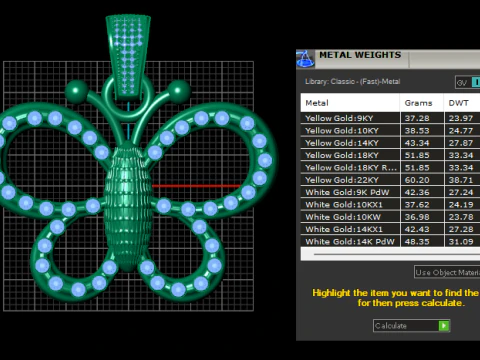480x360 pixels.
Task: Click the butterfly pendant body in the viewport
Action: point(128,207)
